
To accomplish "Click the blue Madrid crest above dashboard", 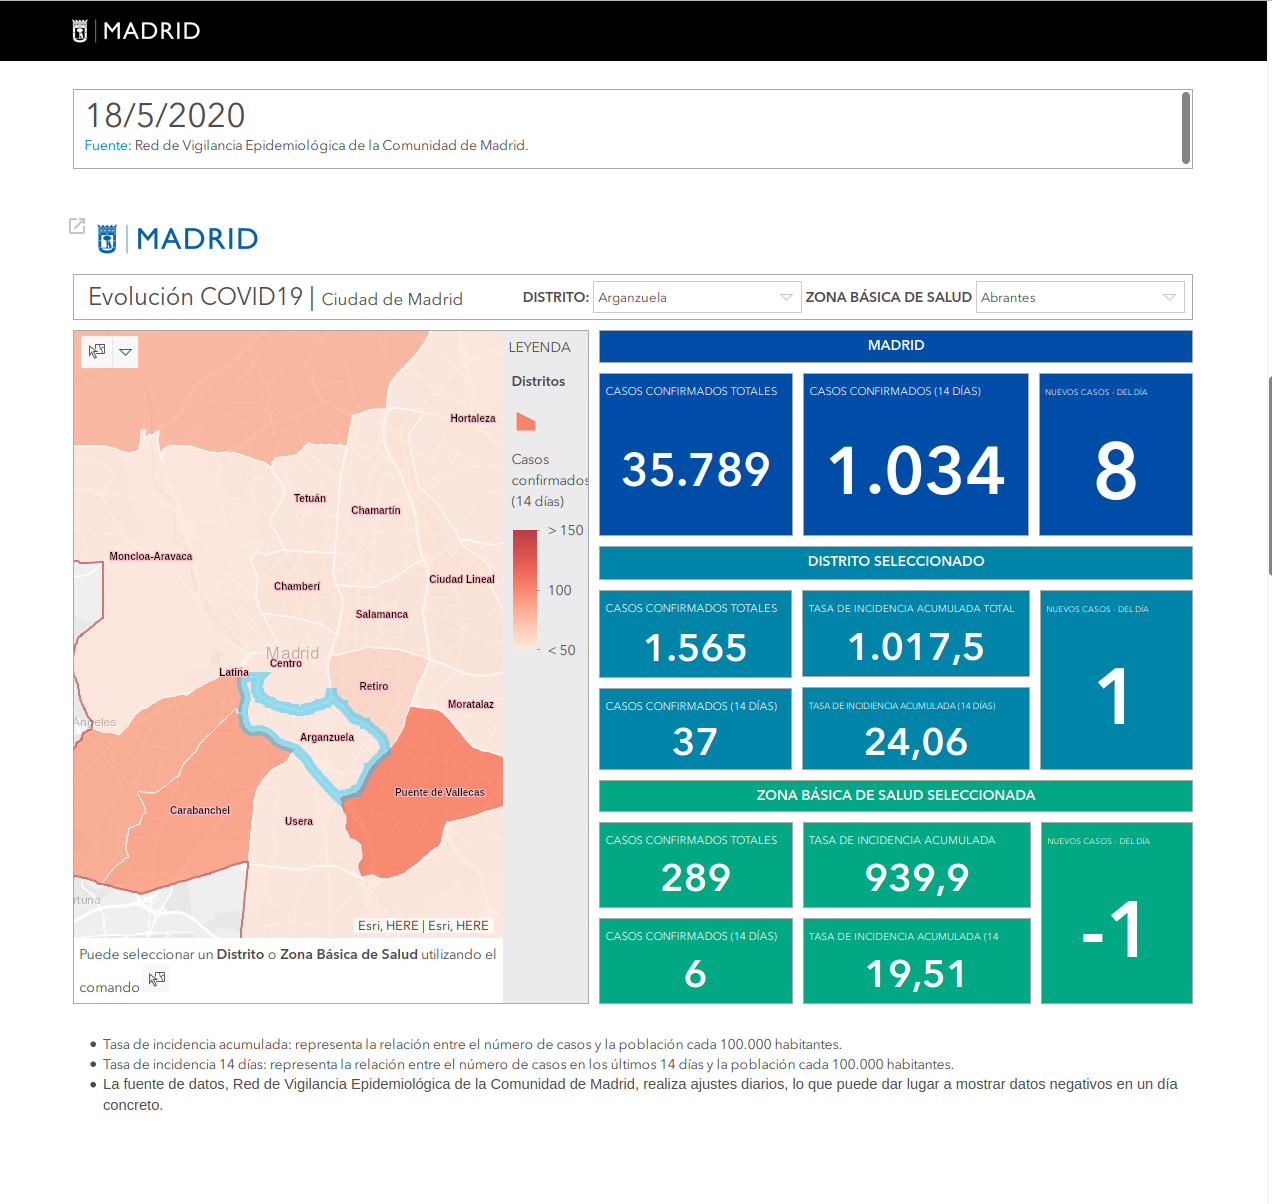I will tap(107, 238).
